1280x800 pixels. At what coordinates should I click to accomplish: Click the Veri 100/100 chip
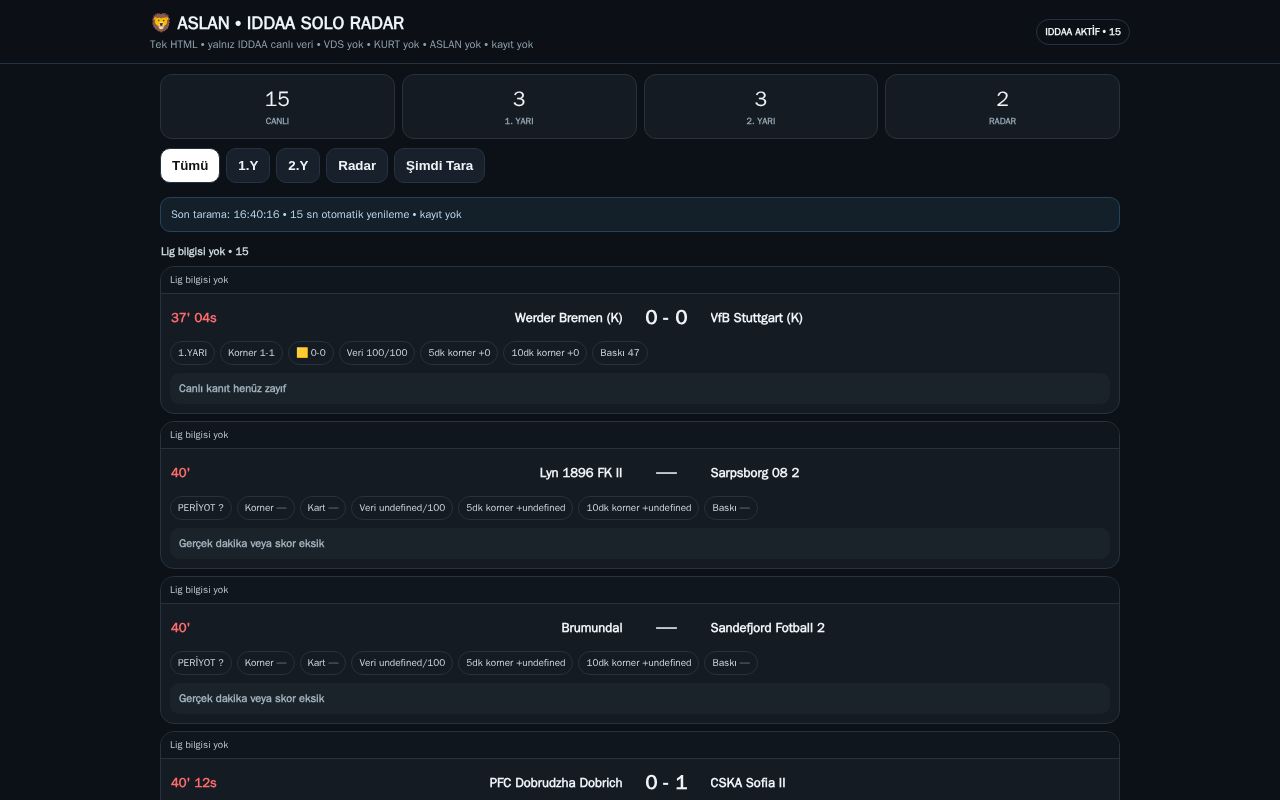[x=377, y=353]
